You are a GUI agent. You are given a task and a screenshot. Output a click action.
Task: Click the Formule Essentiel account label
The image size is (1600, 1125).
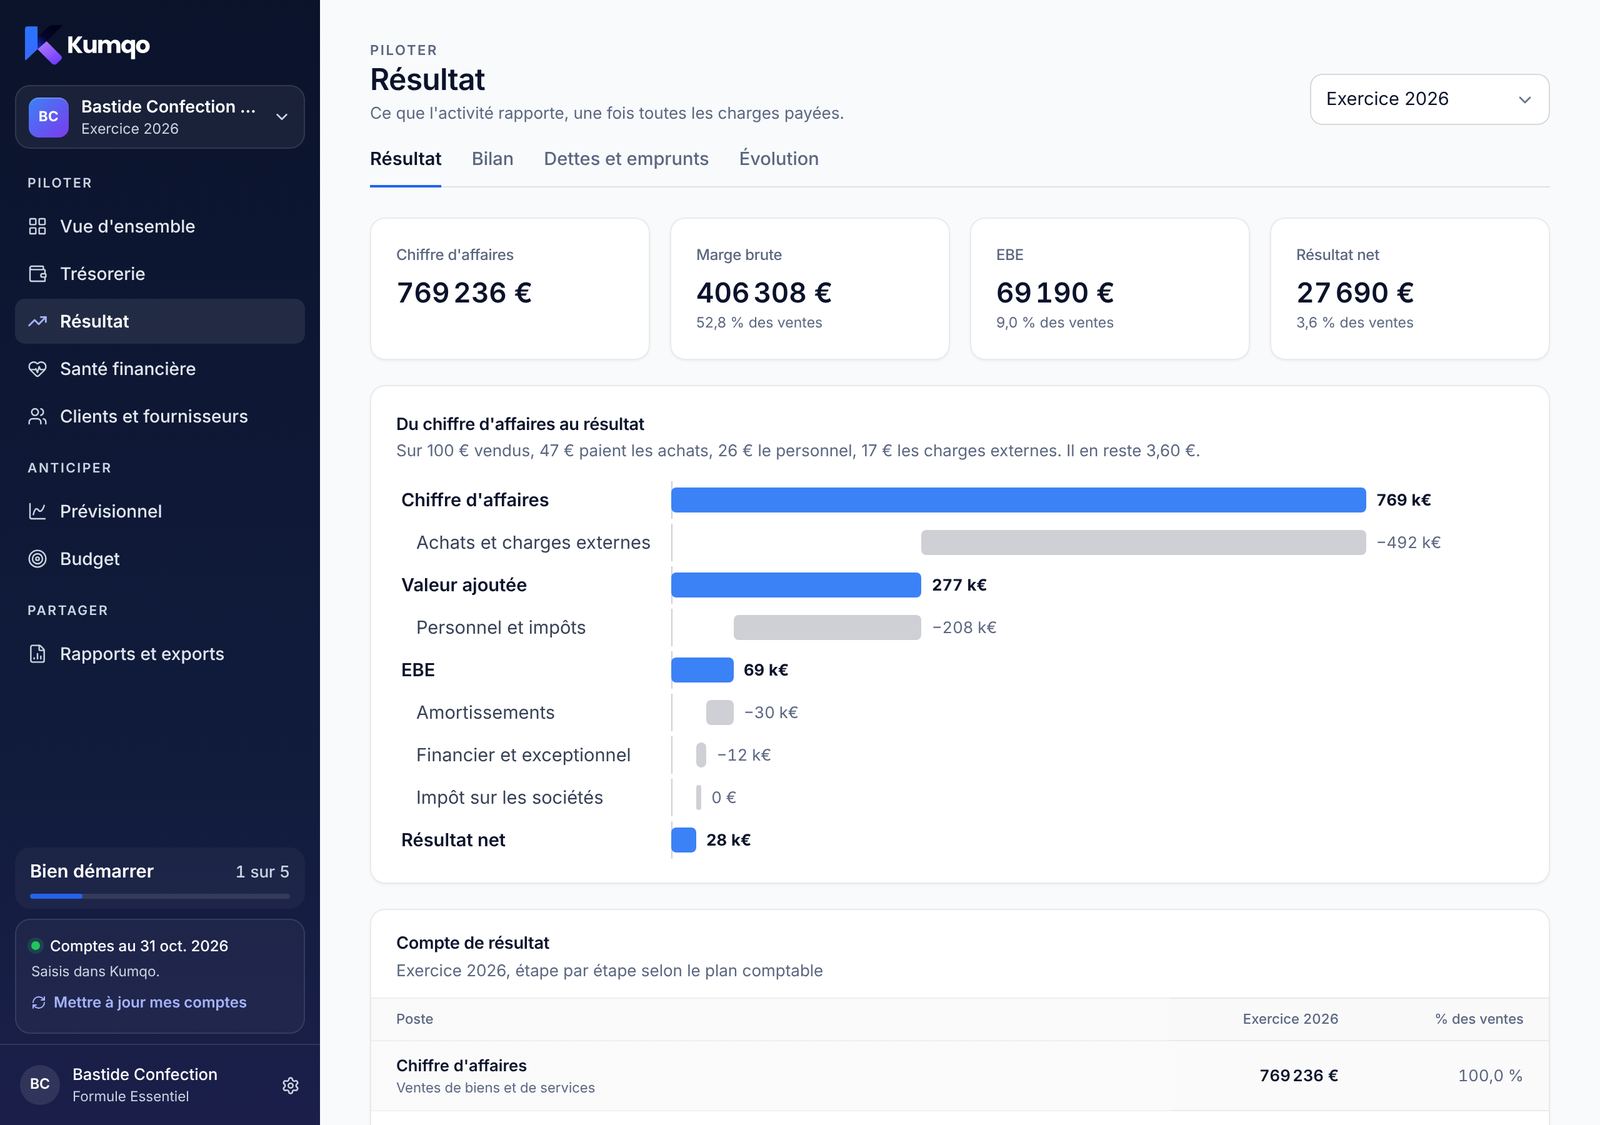point(130,1096)
